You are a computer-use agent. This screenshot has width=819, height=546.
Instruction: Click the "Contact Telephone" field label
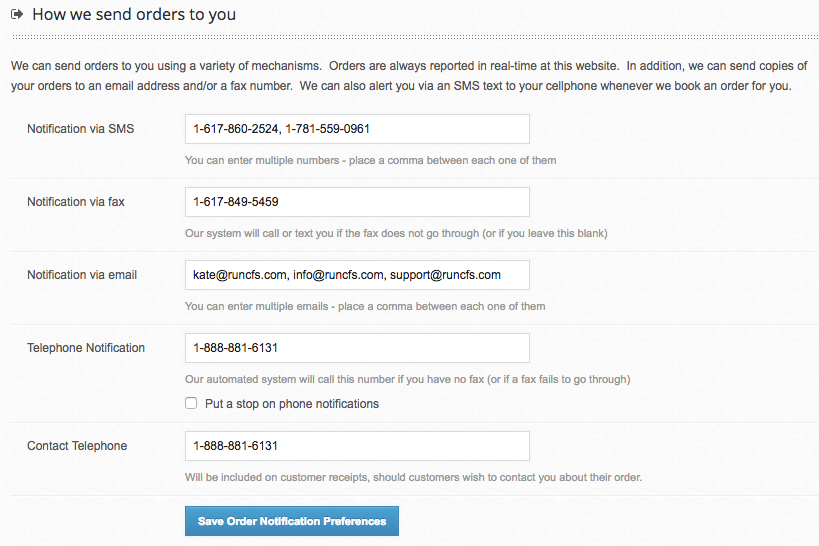click(x=77, y=446)
